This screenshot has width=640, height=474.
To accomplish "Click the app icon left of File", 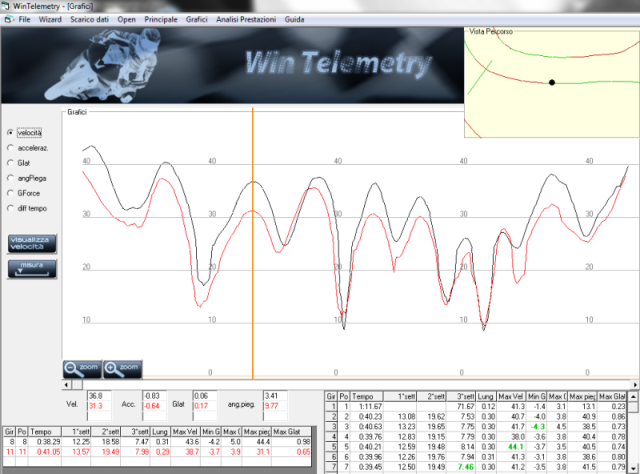I will click(9, 19).
